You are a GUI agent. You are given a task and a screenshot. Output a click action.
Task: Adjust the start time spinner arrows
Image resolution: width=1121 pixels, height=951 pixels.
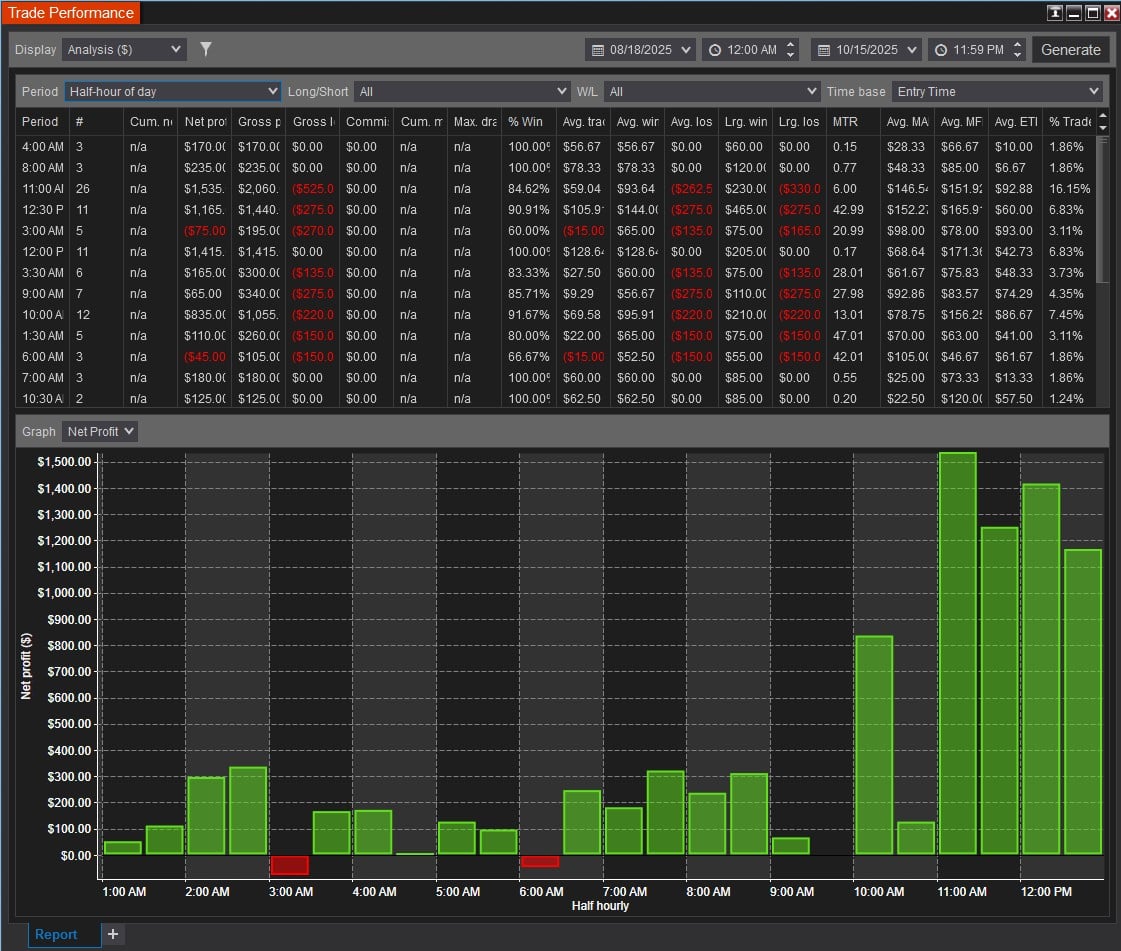791,50
